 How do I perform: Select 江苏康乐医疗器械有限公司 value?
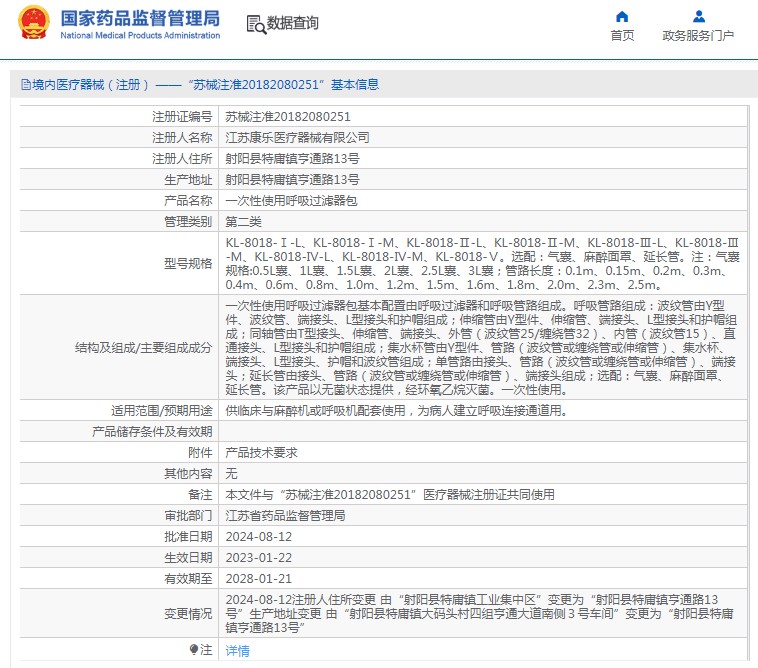297,138
